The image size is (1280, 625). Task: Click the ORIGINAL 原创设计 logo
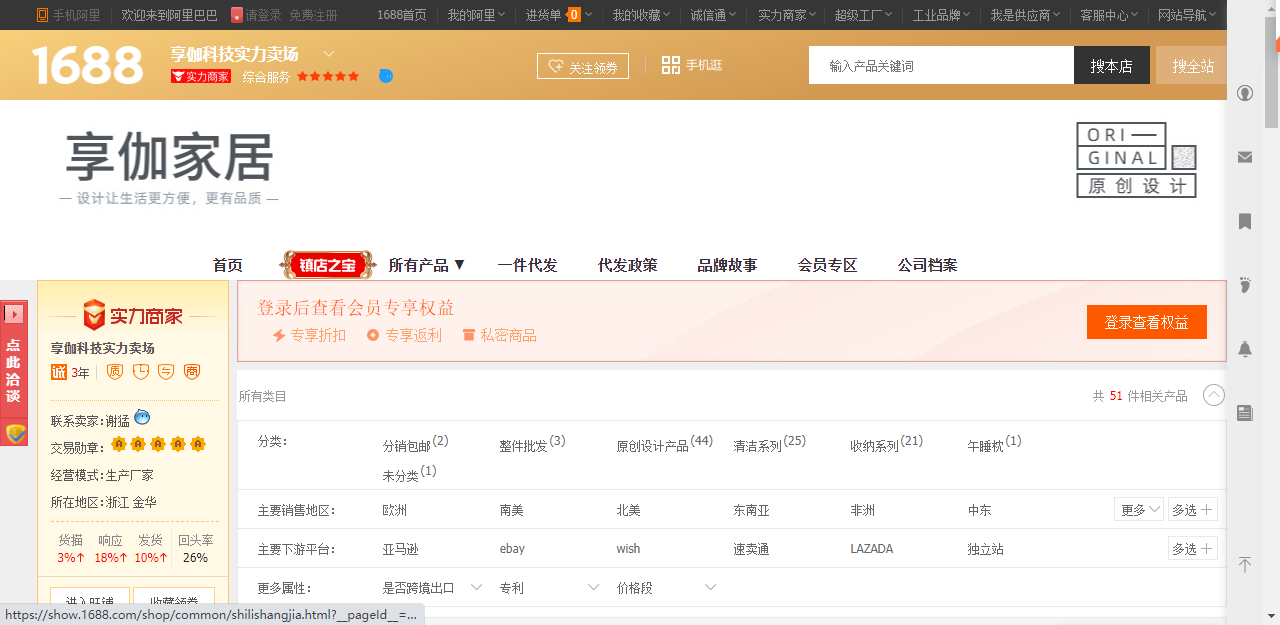point(1136,160)
